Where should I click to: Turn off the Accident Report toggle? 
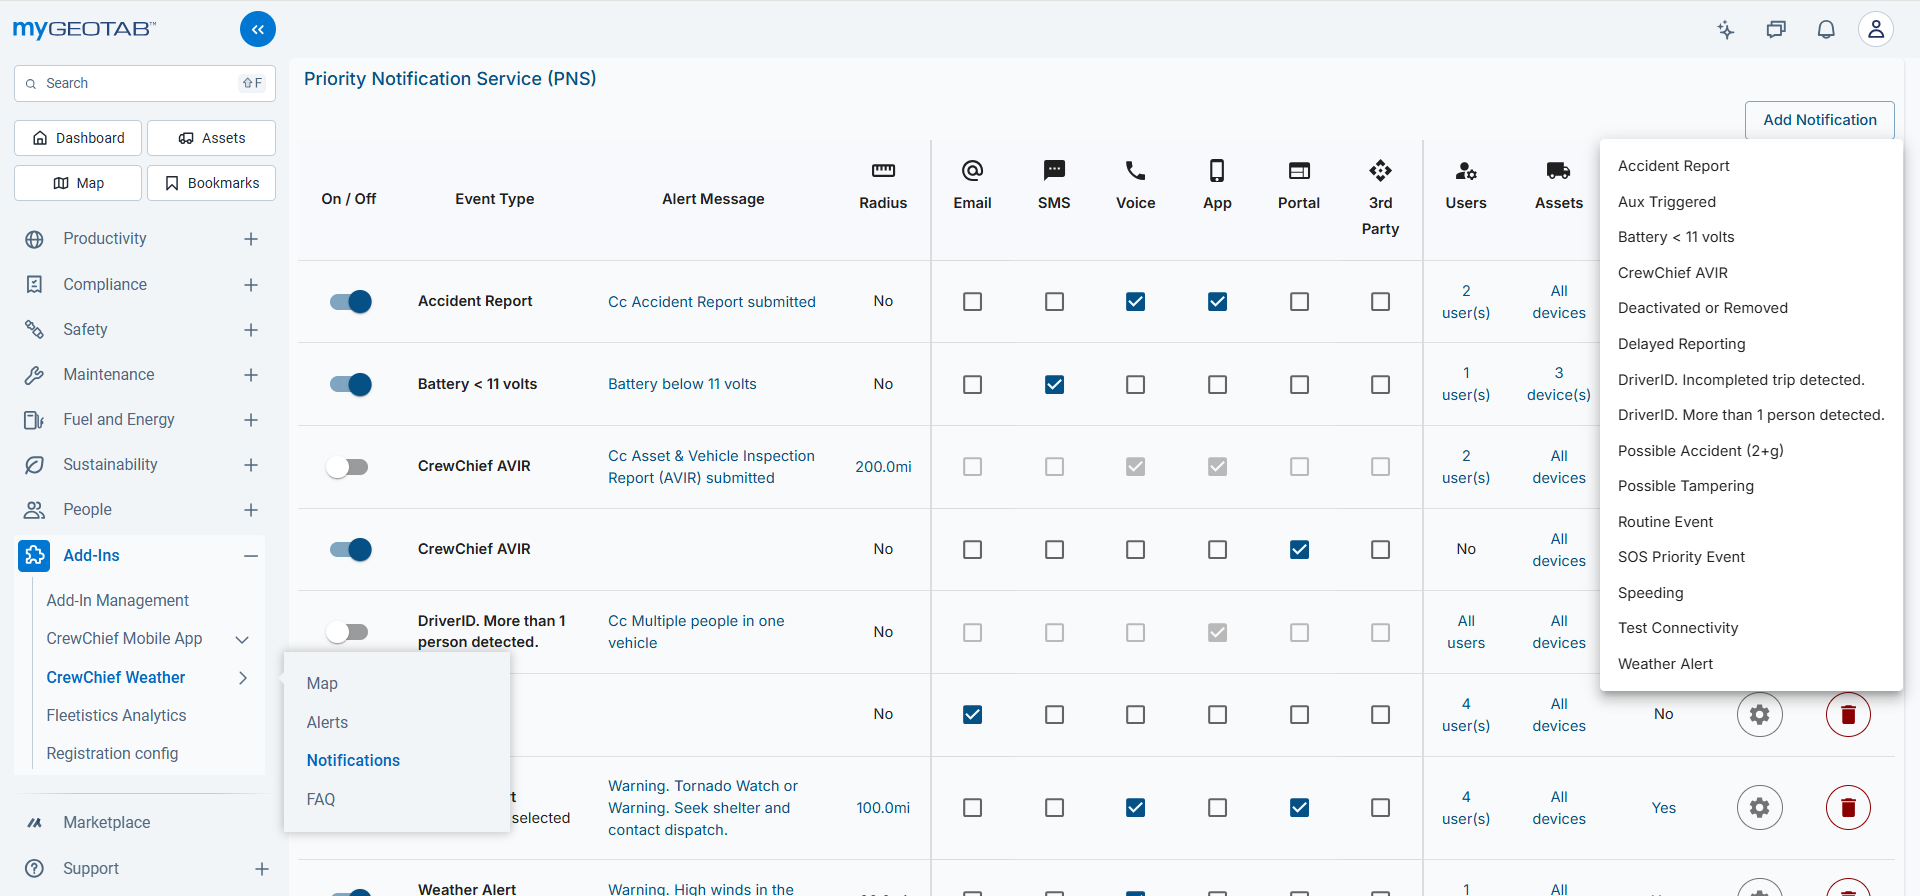pyautogui.click(x=351, y=301)
